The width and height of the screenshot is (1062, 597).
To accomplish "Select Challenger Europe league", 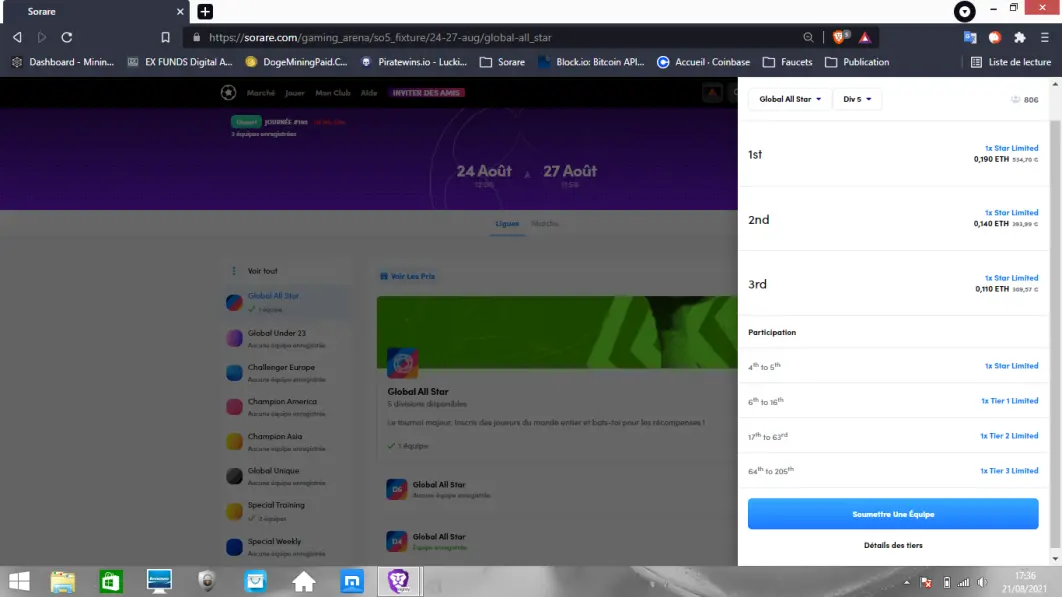I will pos(287,373).
